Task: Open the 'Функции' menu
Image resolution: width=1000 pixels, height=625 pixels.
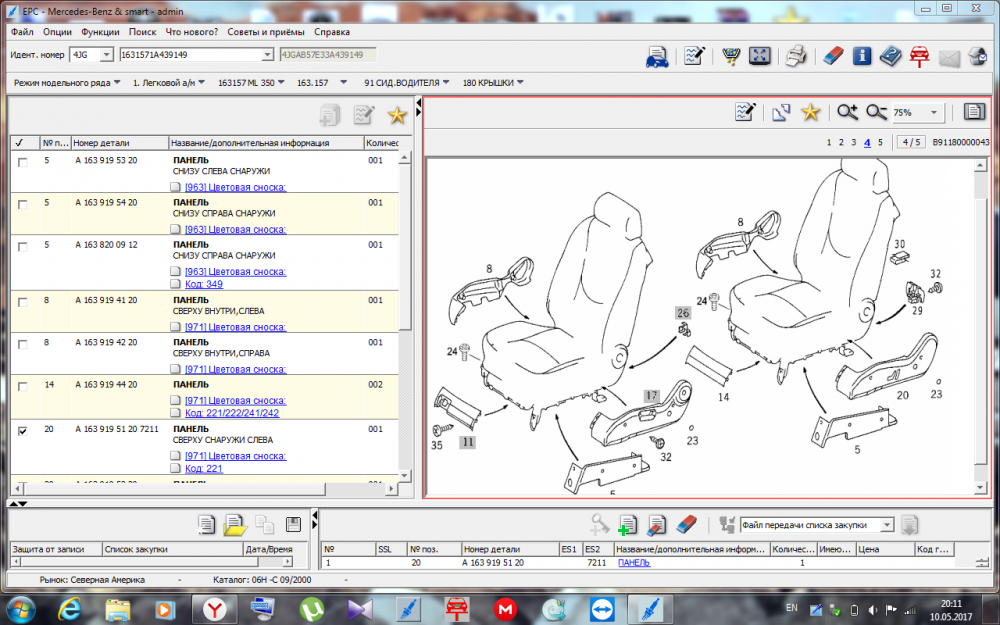Action: pos(100,32)
